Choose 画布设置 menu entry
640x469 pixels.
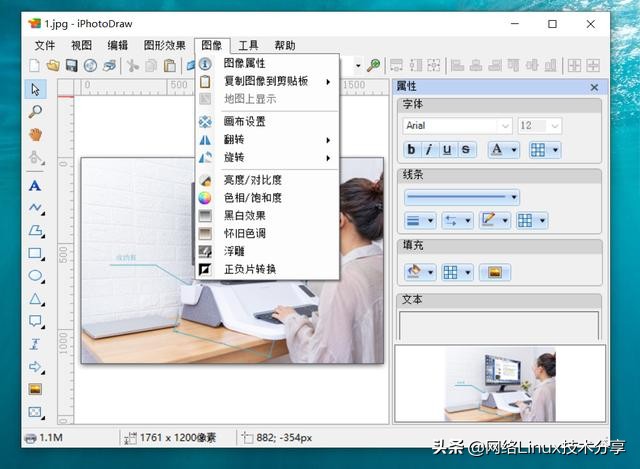(x=267, y=122)
